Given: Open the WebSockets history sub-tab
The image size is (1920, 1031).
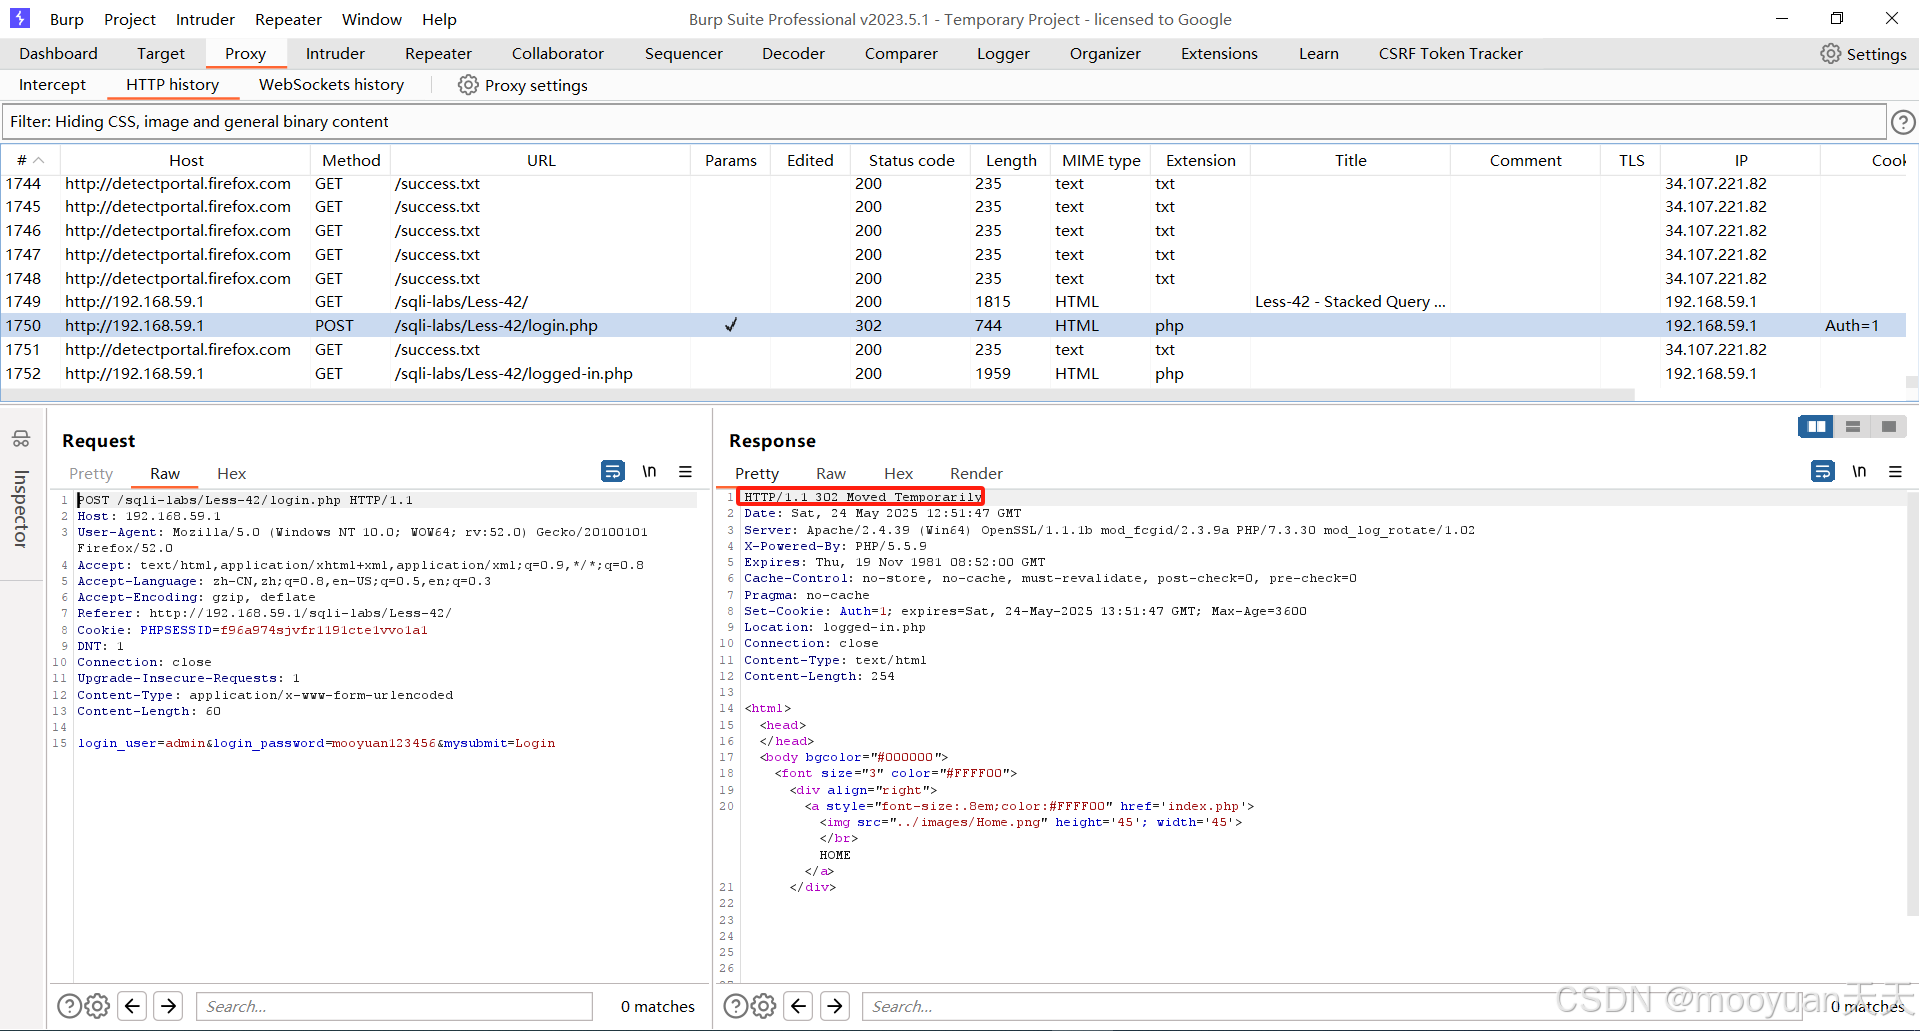Looking at the screenshot, I should pyautogui.click(x=331, y=85).
